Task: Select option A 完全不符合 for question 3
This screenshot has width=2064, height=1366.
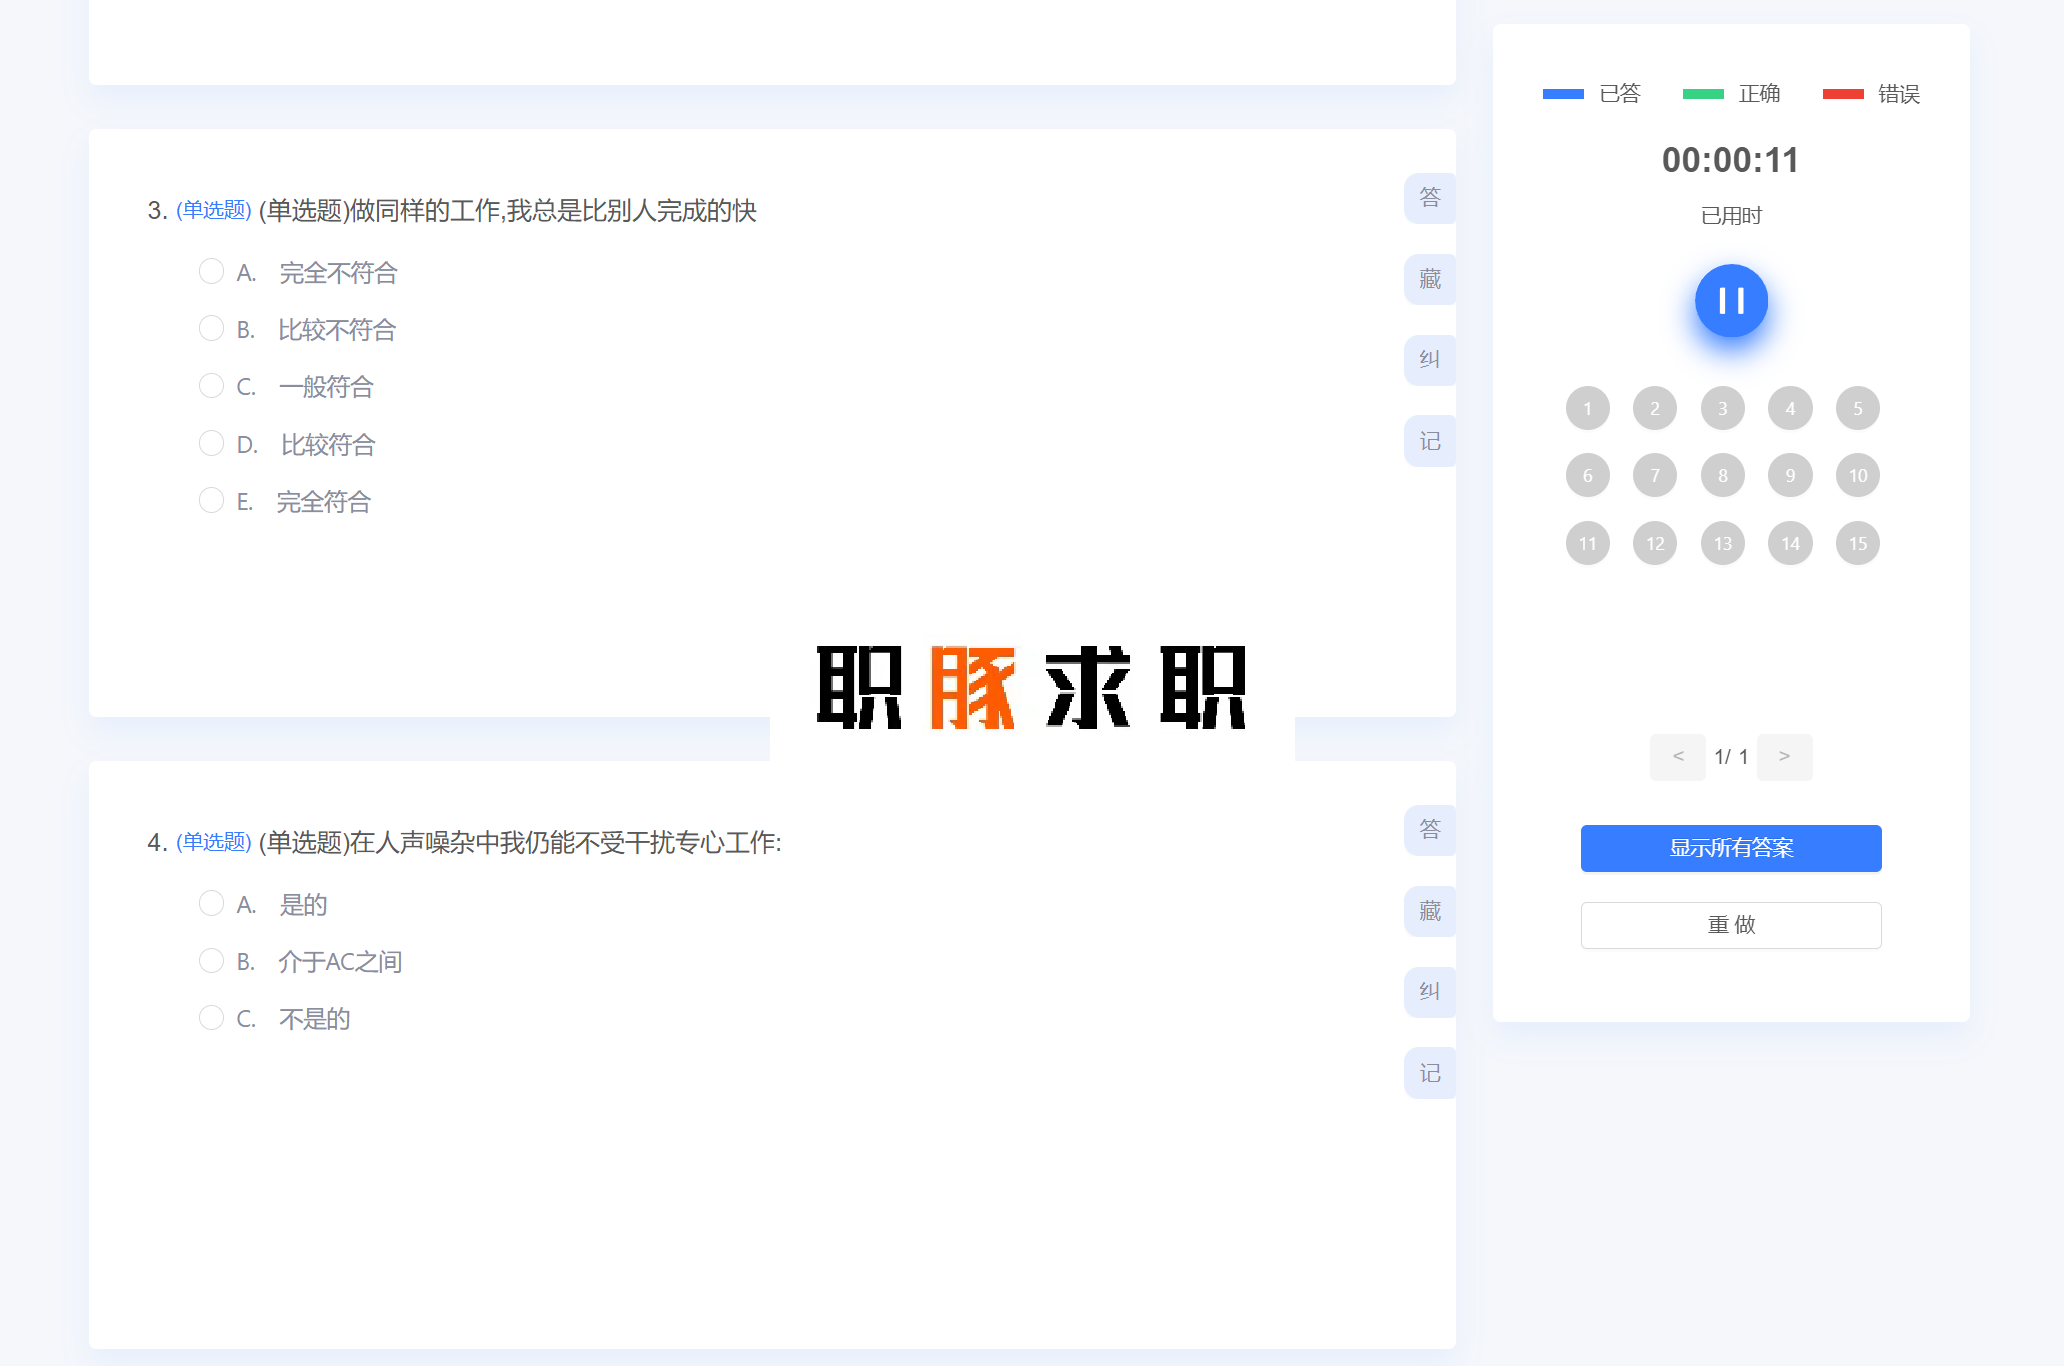Action: tap(211, 271)
